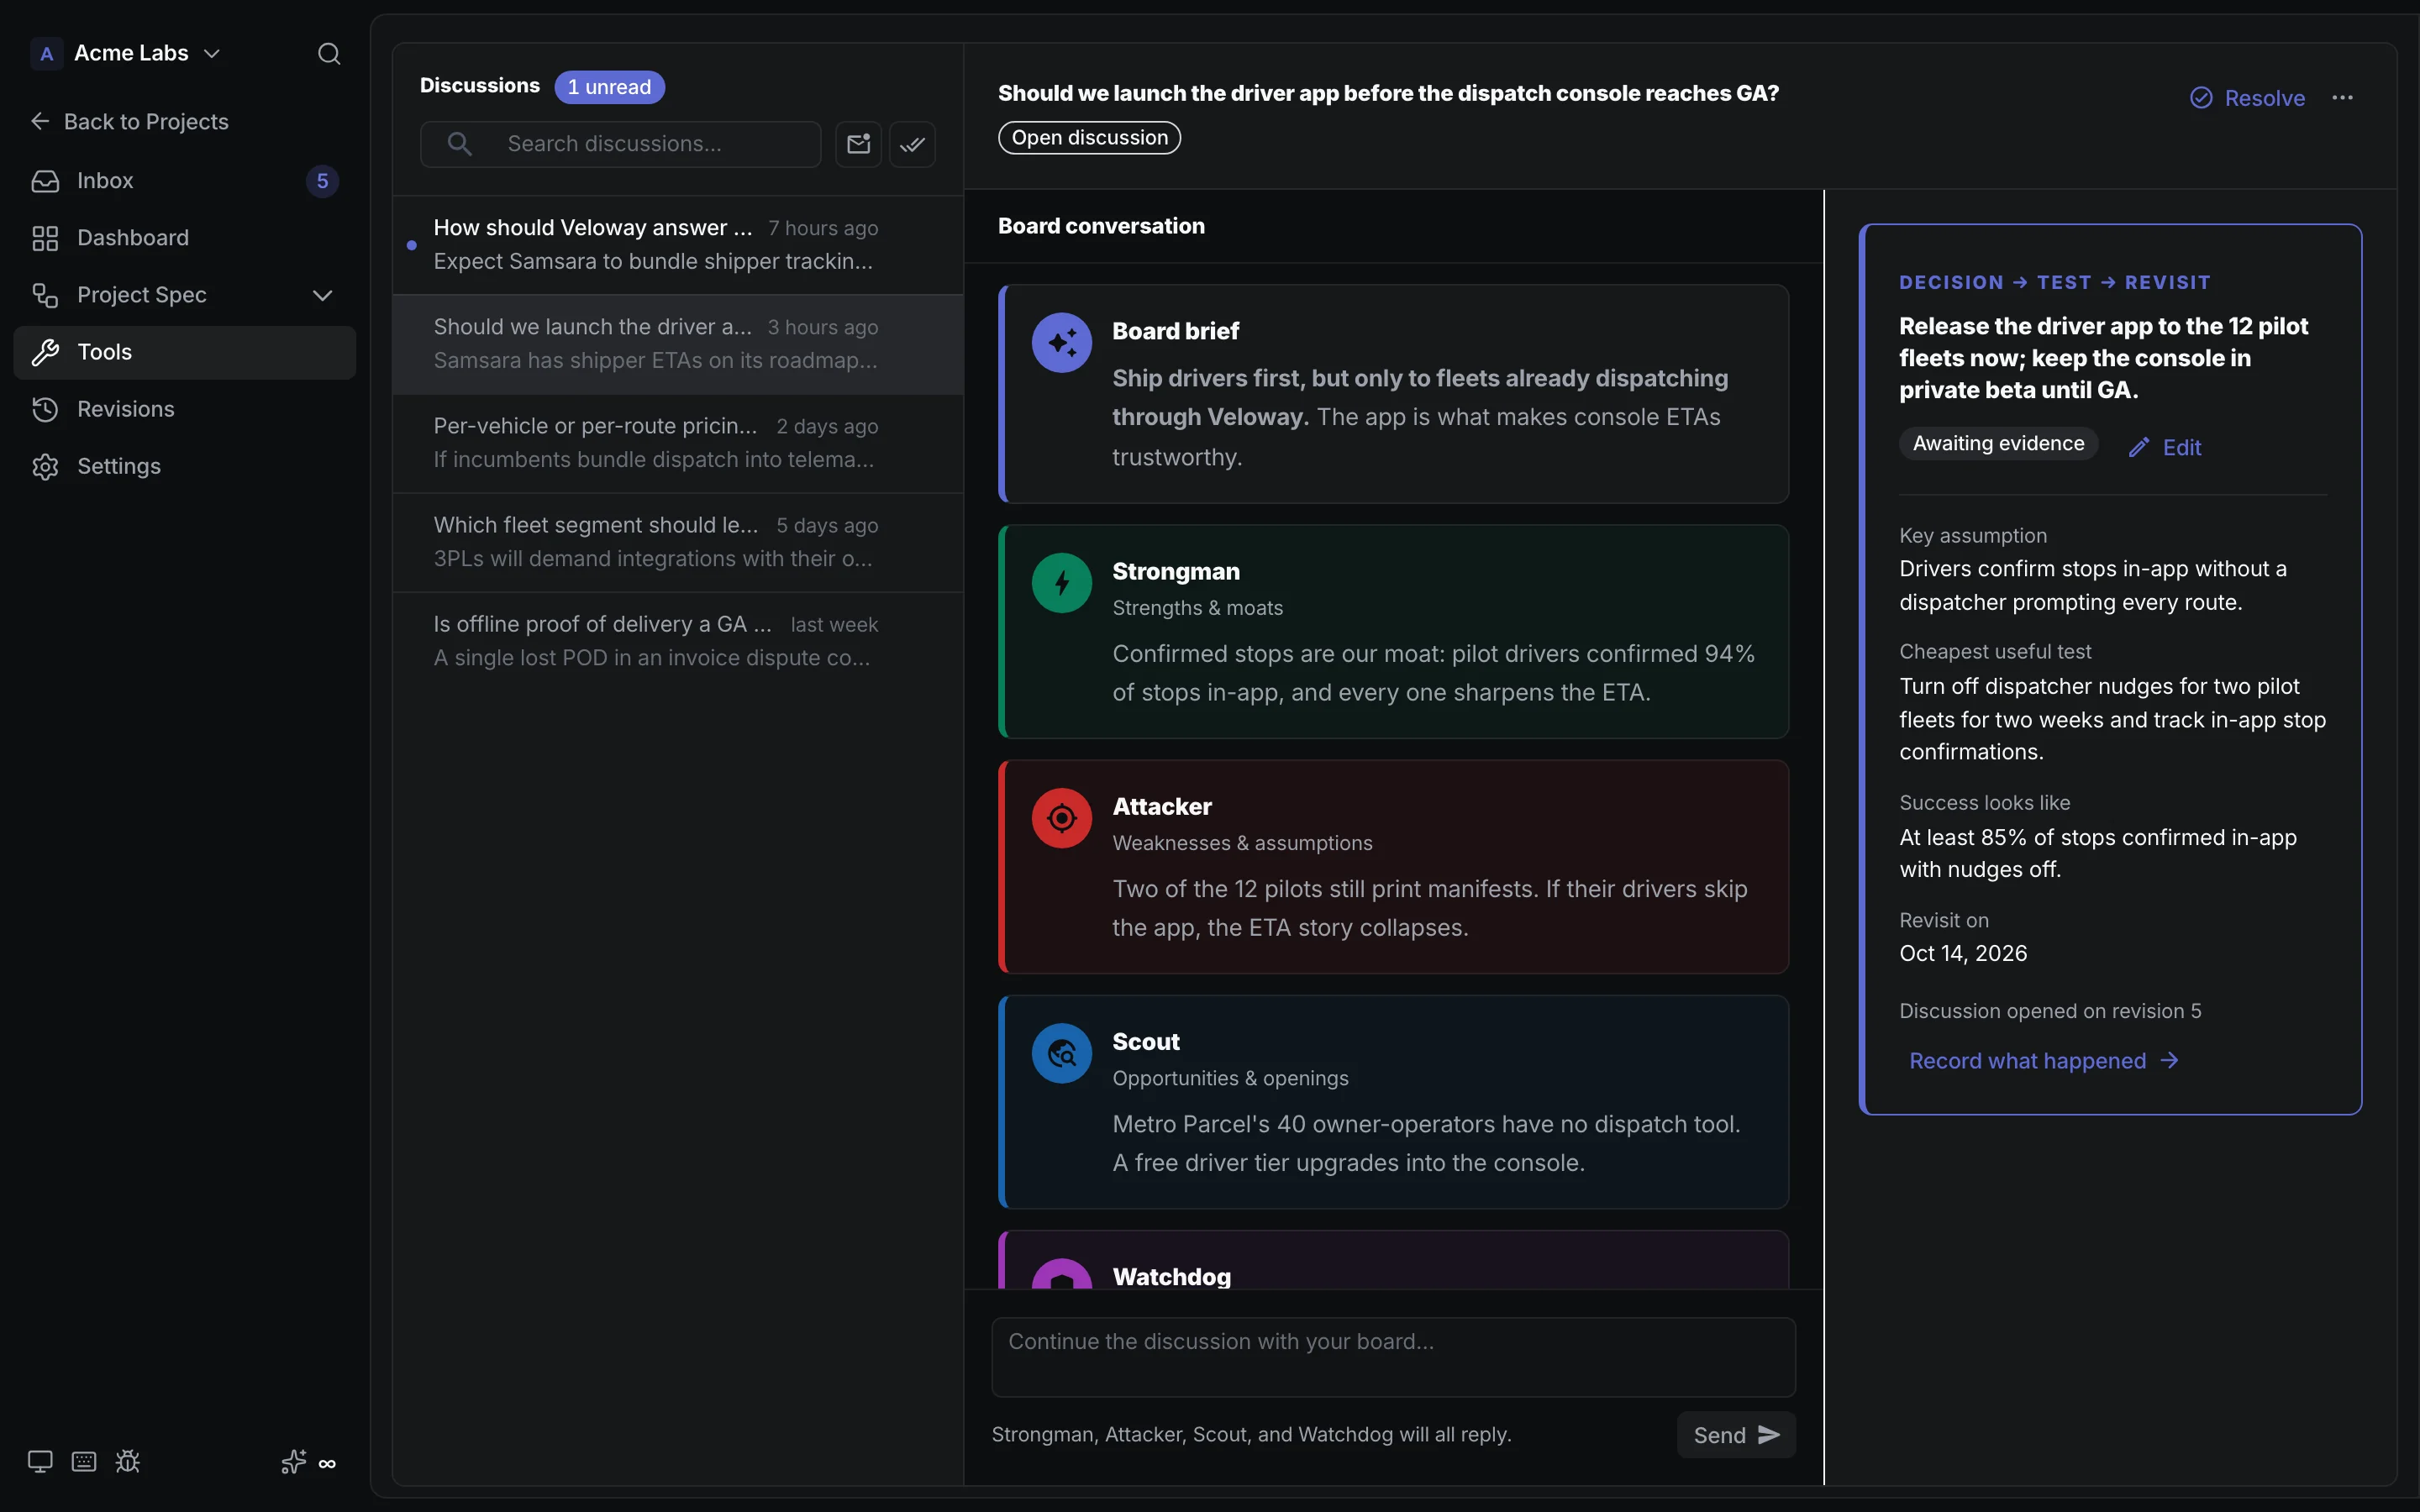
Task: Click the Attacker target avatar
Action: (1061, 818)
